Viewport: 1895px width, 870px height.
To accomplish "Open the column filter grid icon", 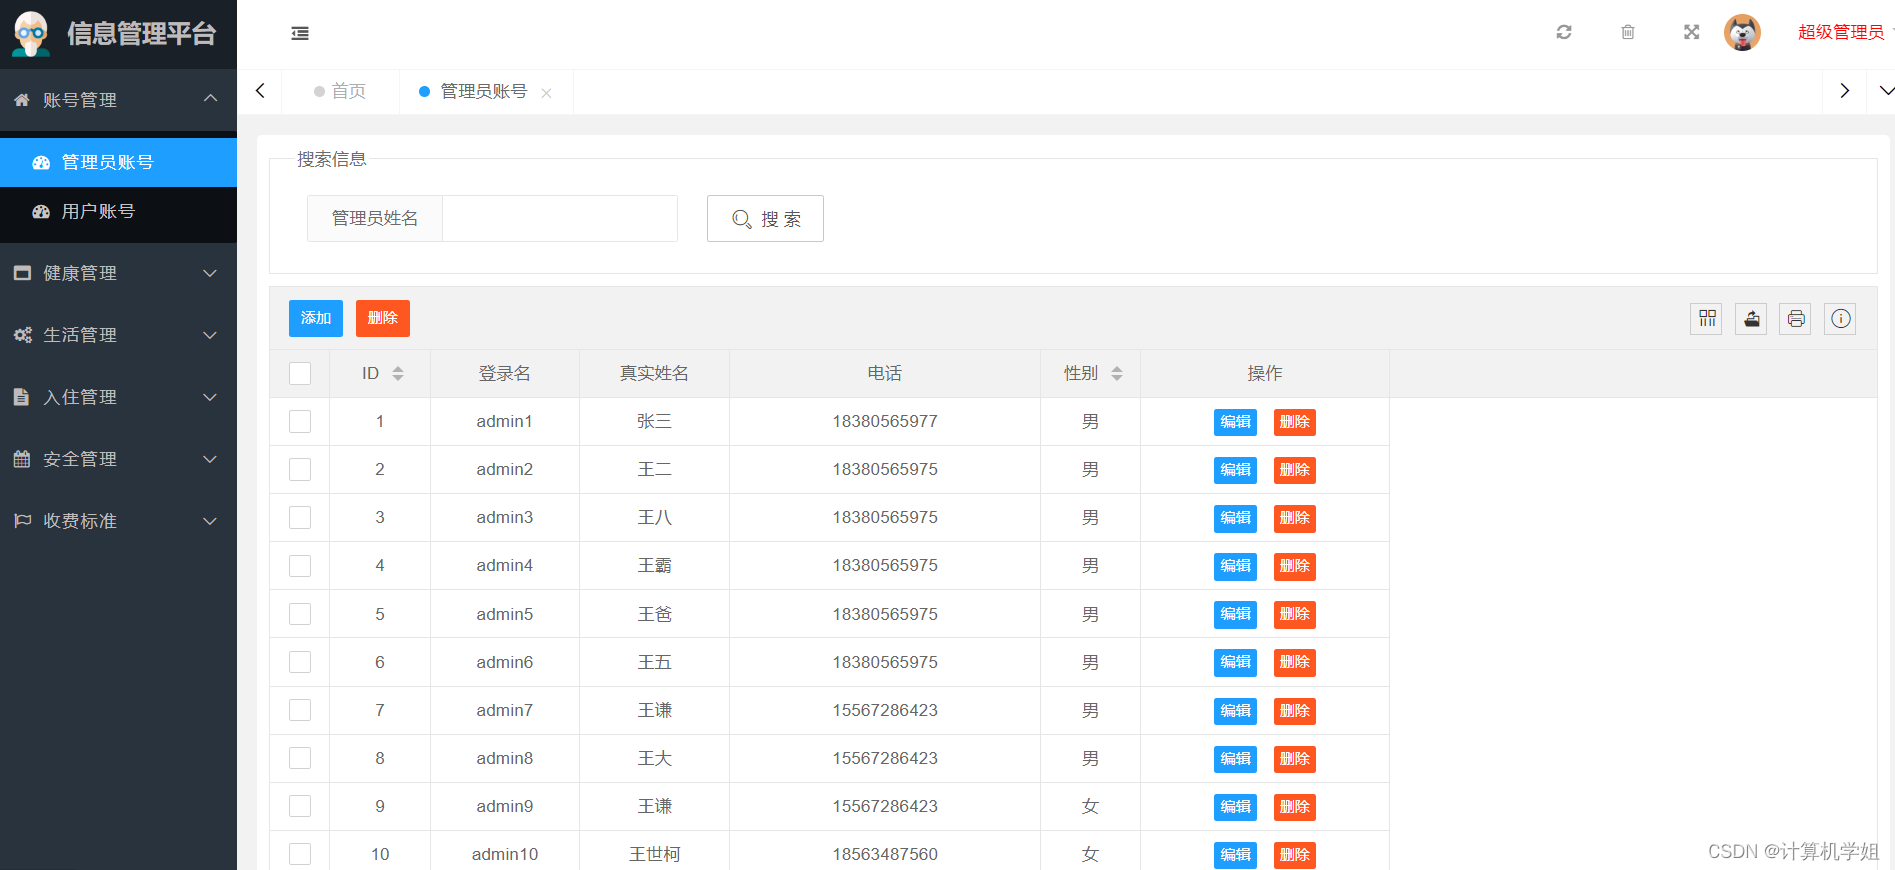I will [1707, 319].
